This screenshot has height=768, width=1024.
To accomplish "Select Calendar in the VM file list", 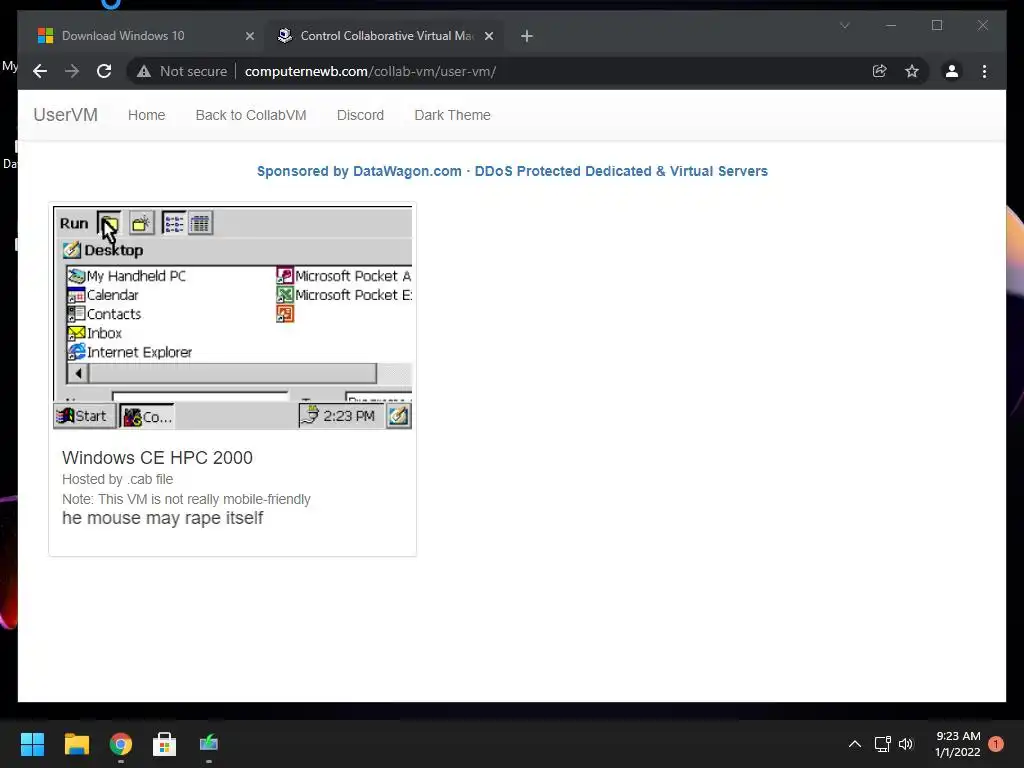I will tap(103, 295).
